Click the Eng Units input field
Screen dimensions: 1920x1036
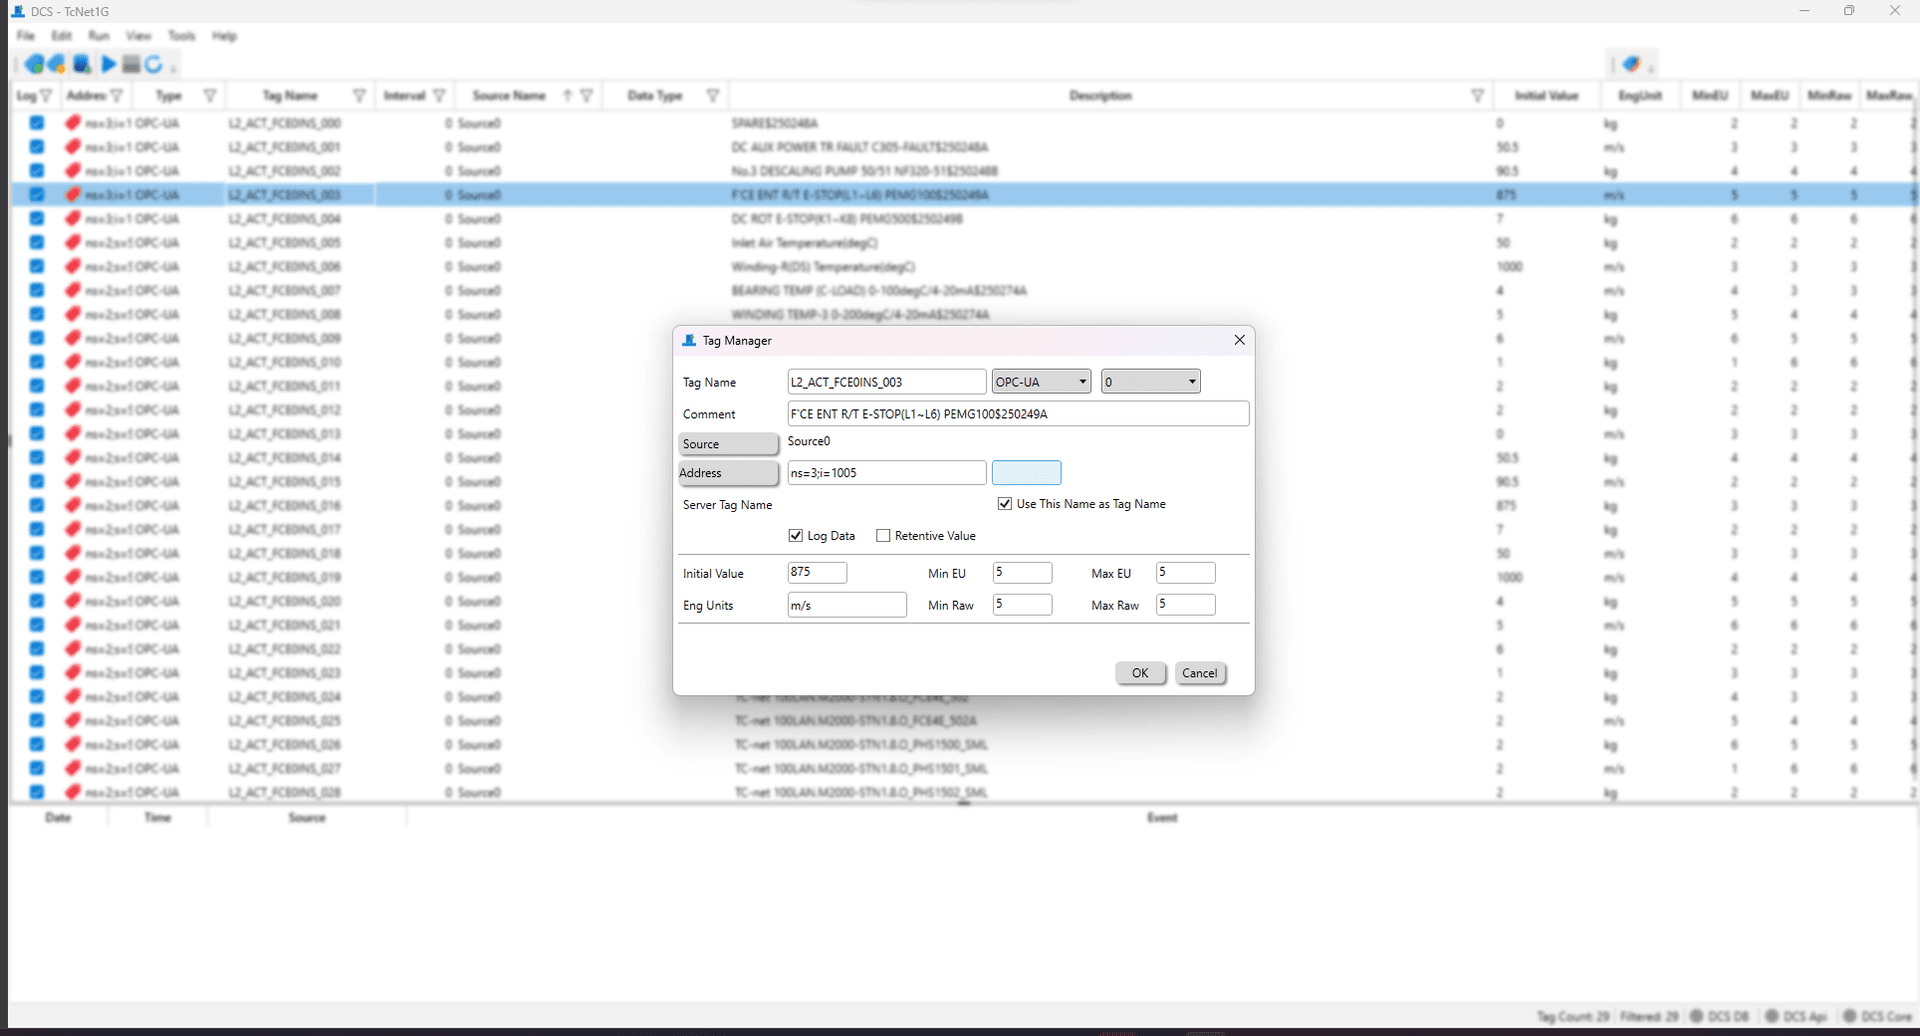(847, 605)
